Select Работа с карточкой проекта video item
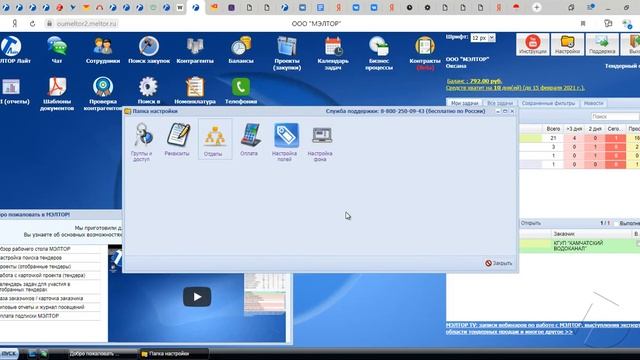This screenshot has width=640, height=360. [50, 276]
